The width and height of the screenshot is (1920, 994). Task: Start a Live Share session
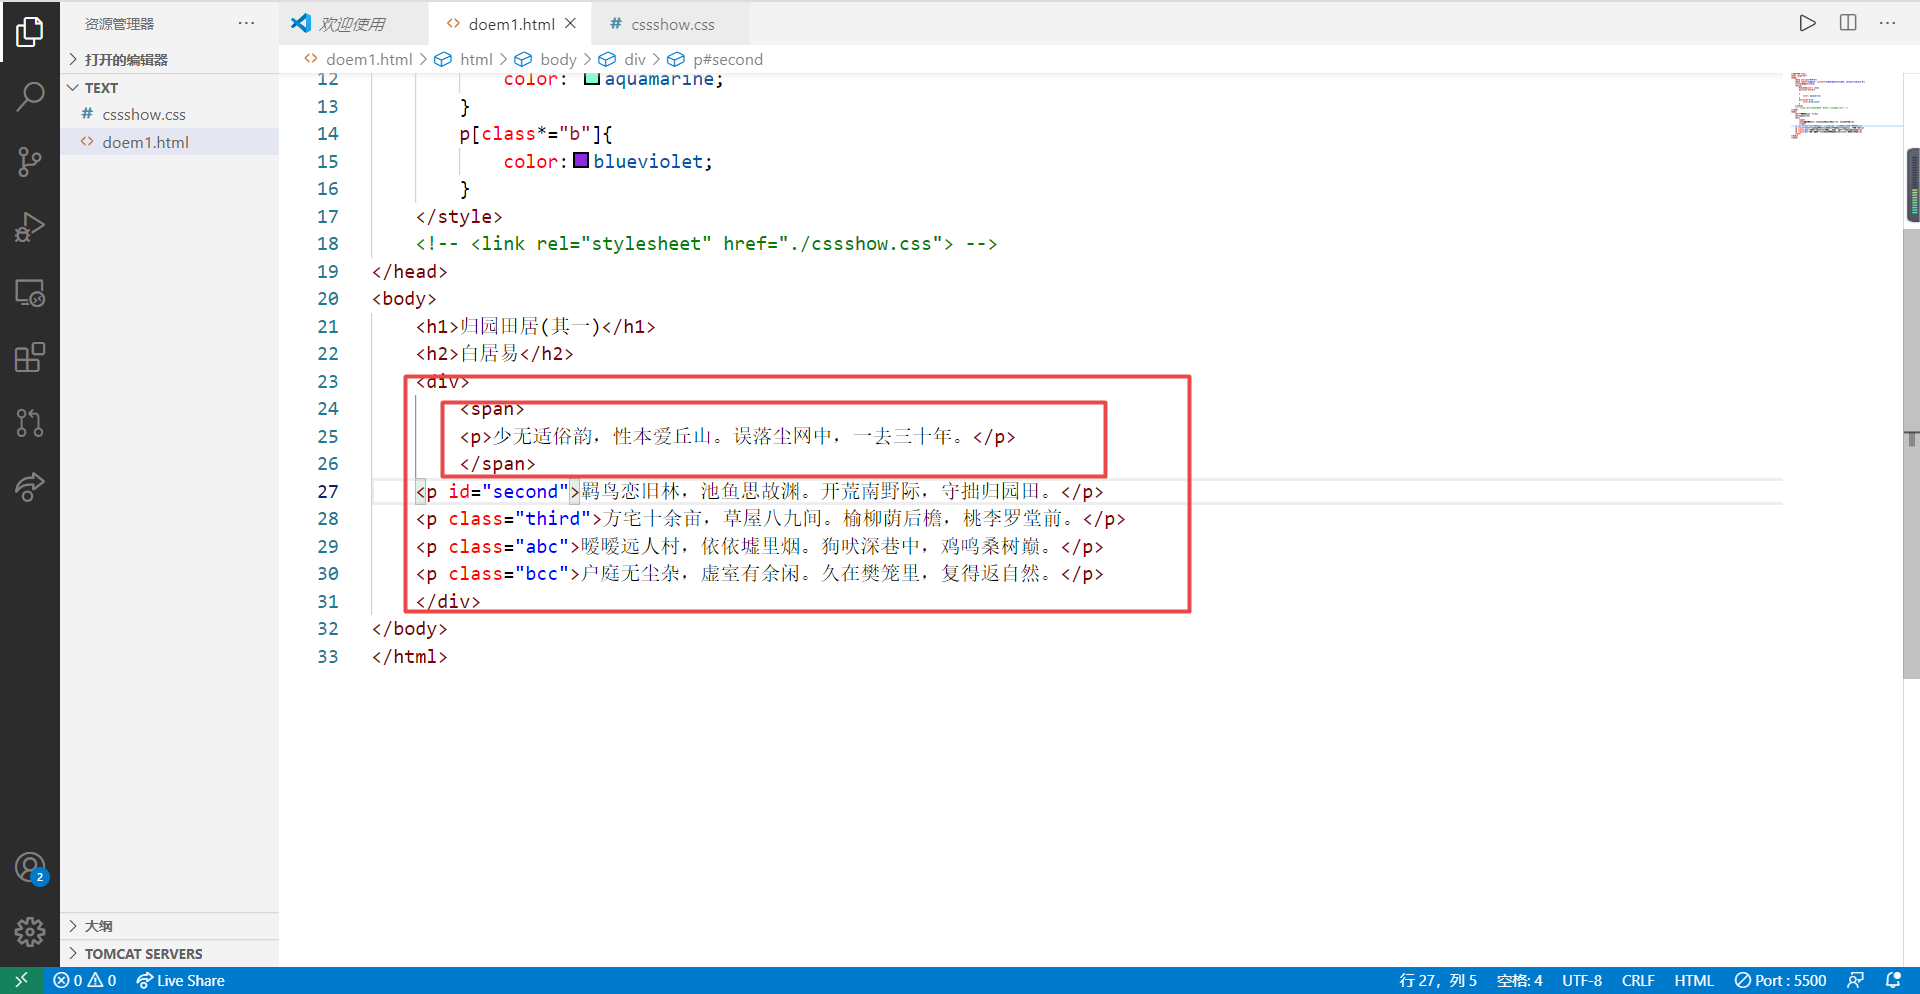click(x=181, y=981)
